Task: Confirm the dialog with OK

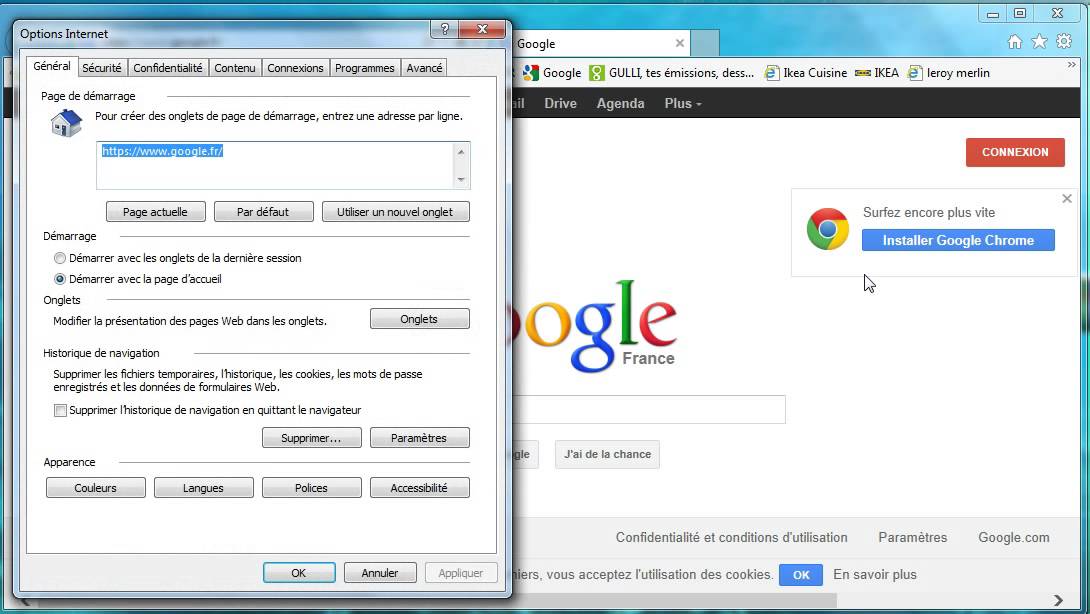Action: (x=299, y=573)
